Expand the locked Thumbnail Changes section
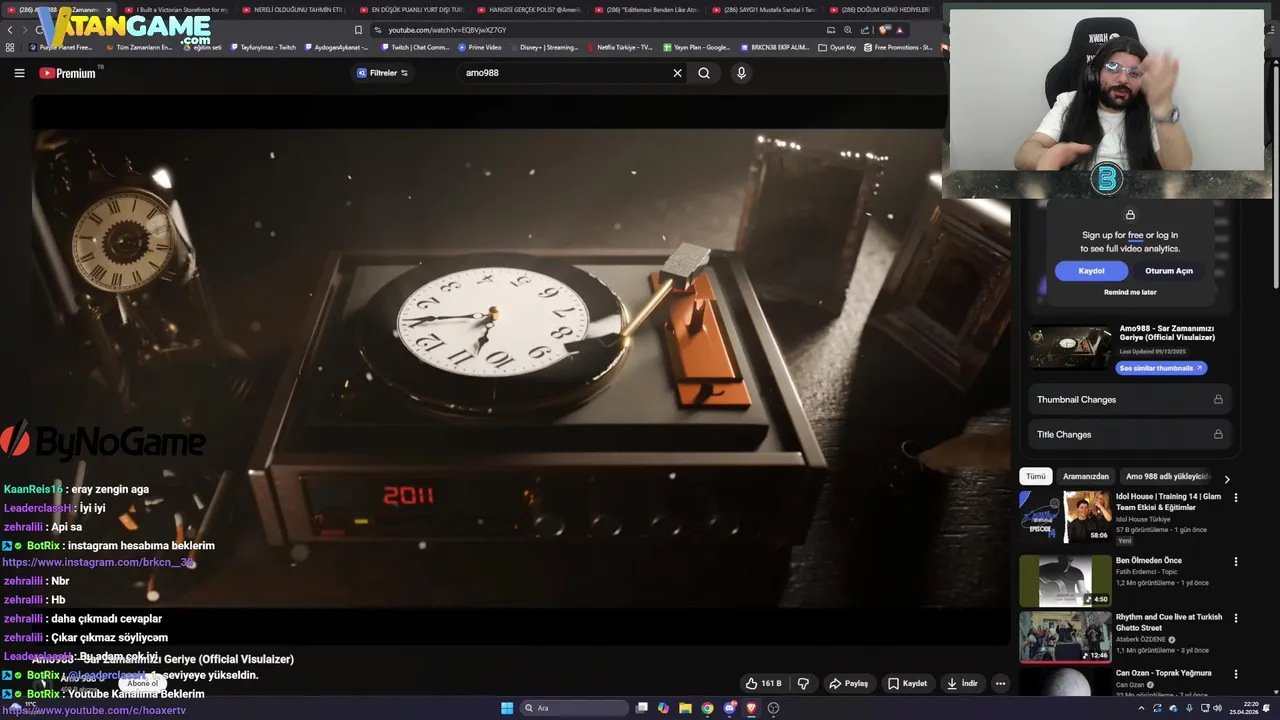 [x=1130, y=399]
